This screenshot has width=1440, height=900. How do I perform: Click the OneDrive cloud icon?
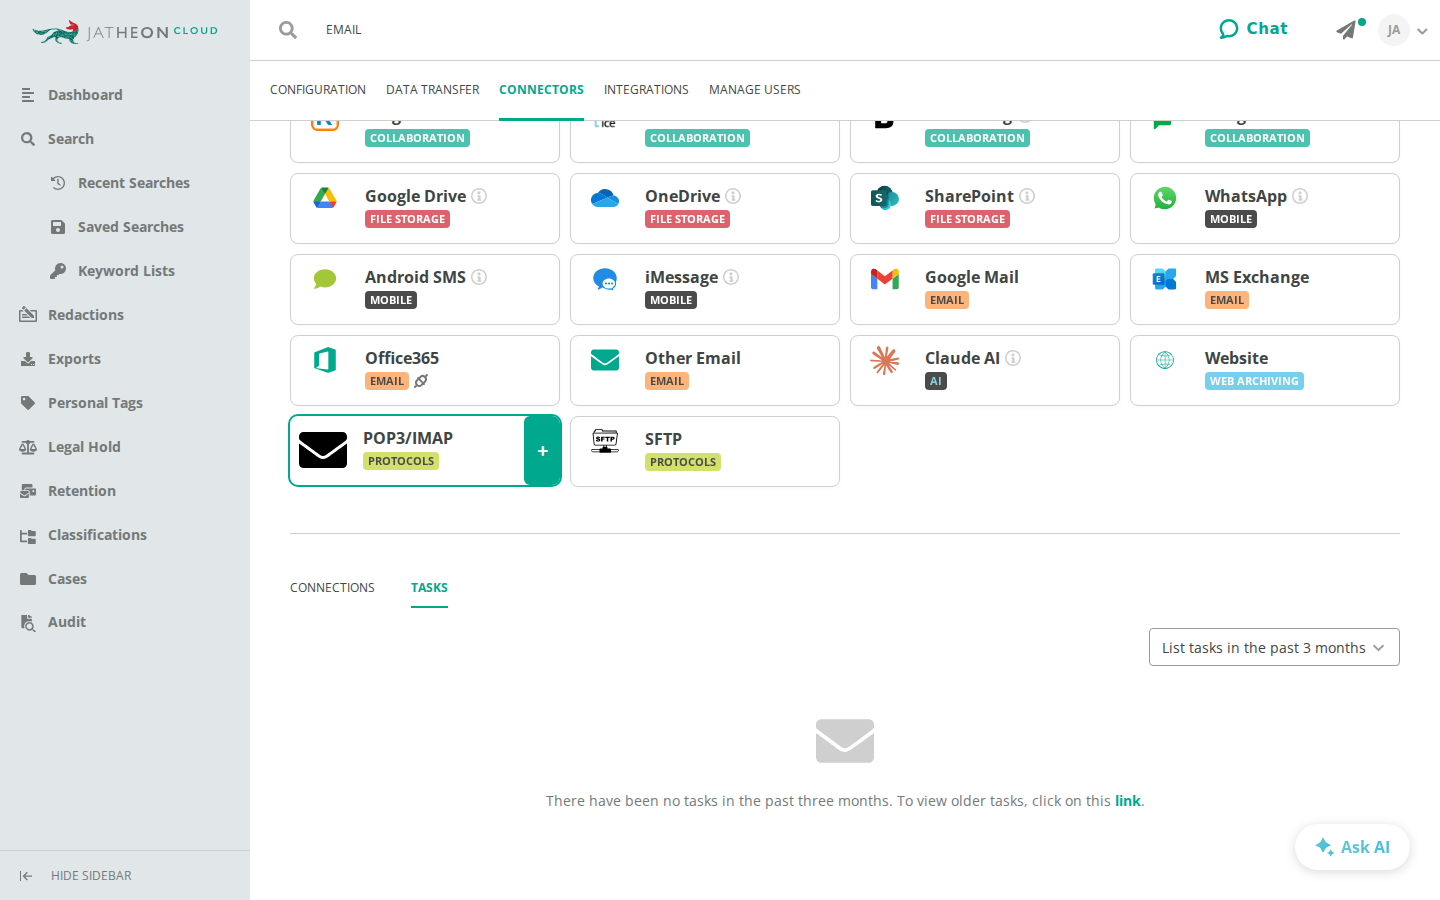605,198
